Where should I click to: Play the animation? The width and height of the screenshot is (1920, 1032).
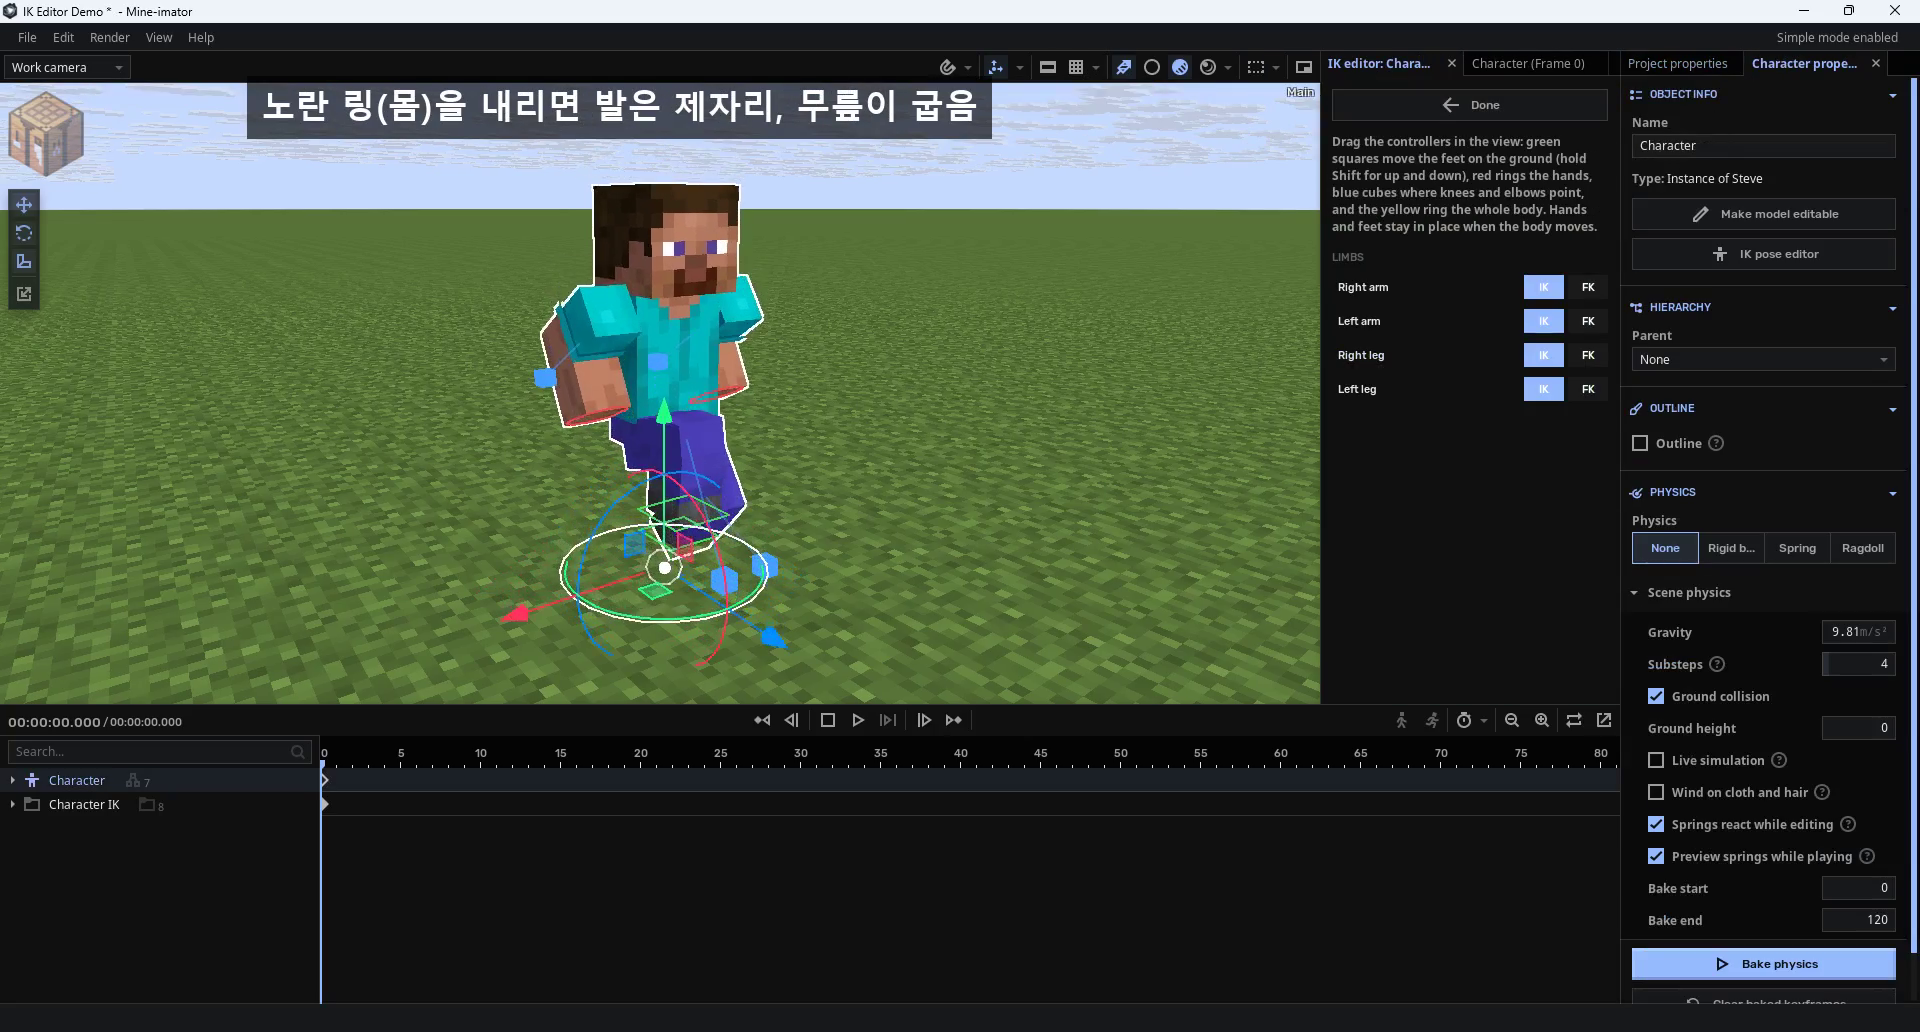(858, 720)
